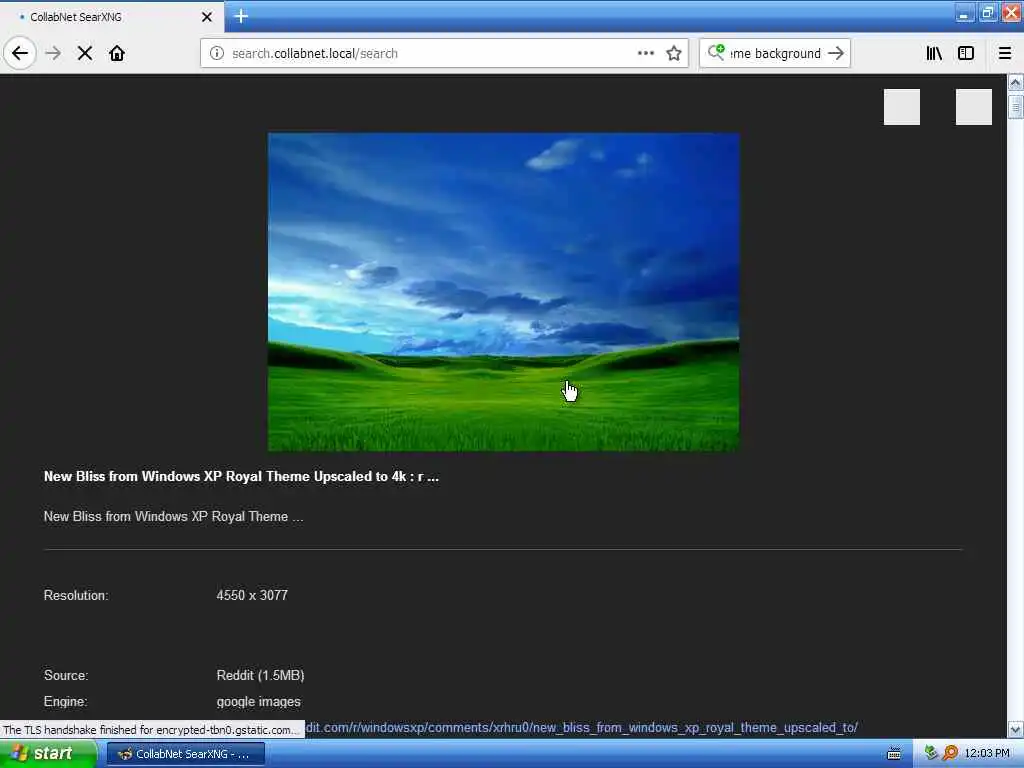Screen dimensions: 1024x768
Task: Click the 'Resolution:' label
Action: coord(76,596)
